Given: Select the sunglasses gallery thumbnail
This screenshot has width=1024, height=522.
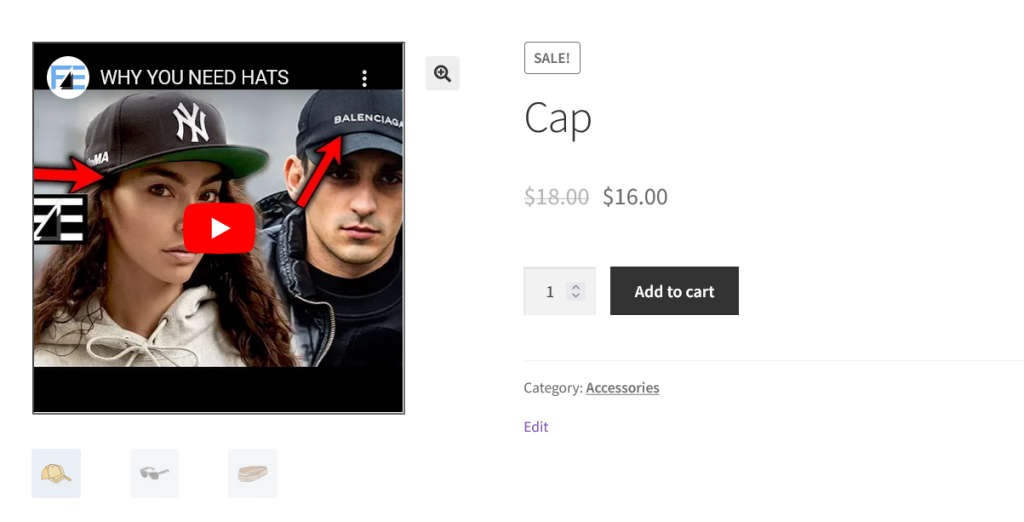Looking at the screenshot, I should coord(154,473).
